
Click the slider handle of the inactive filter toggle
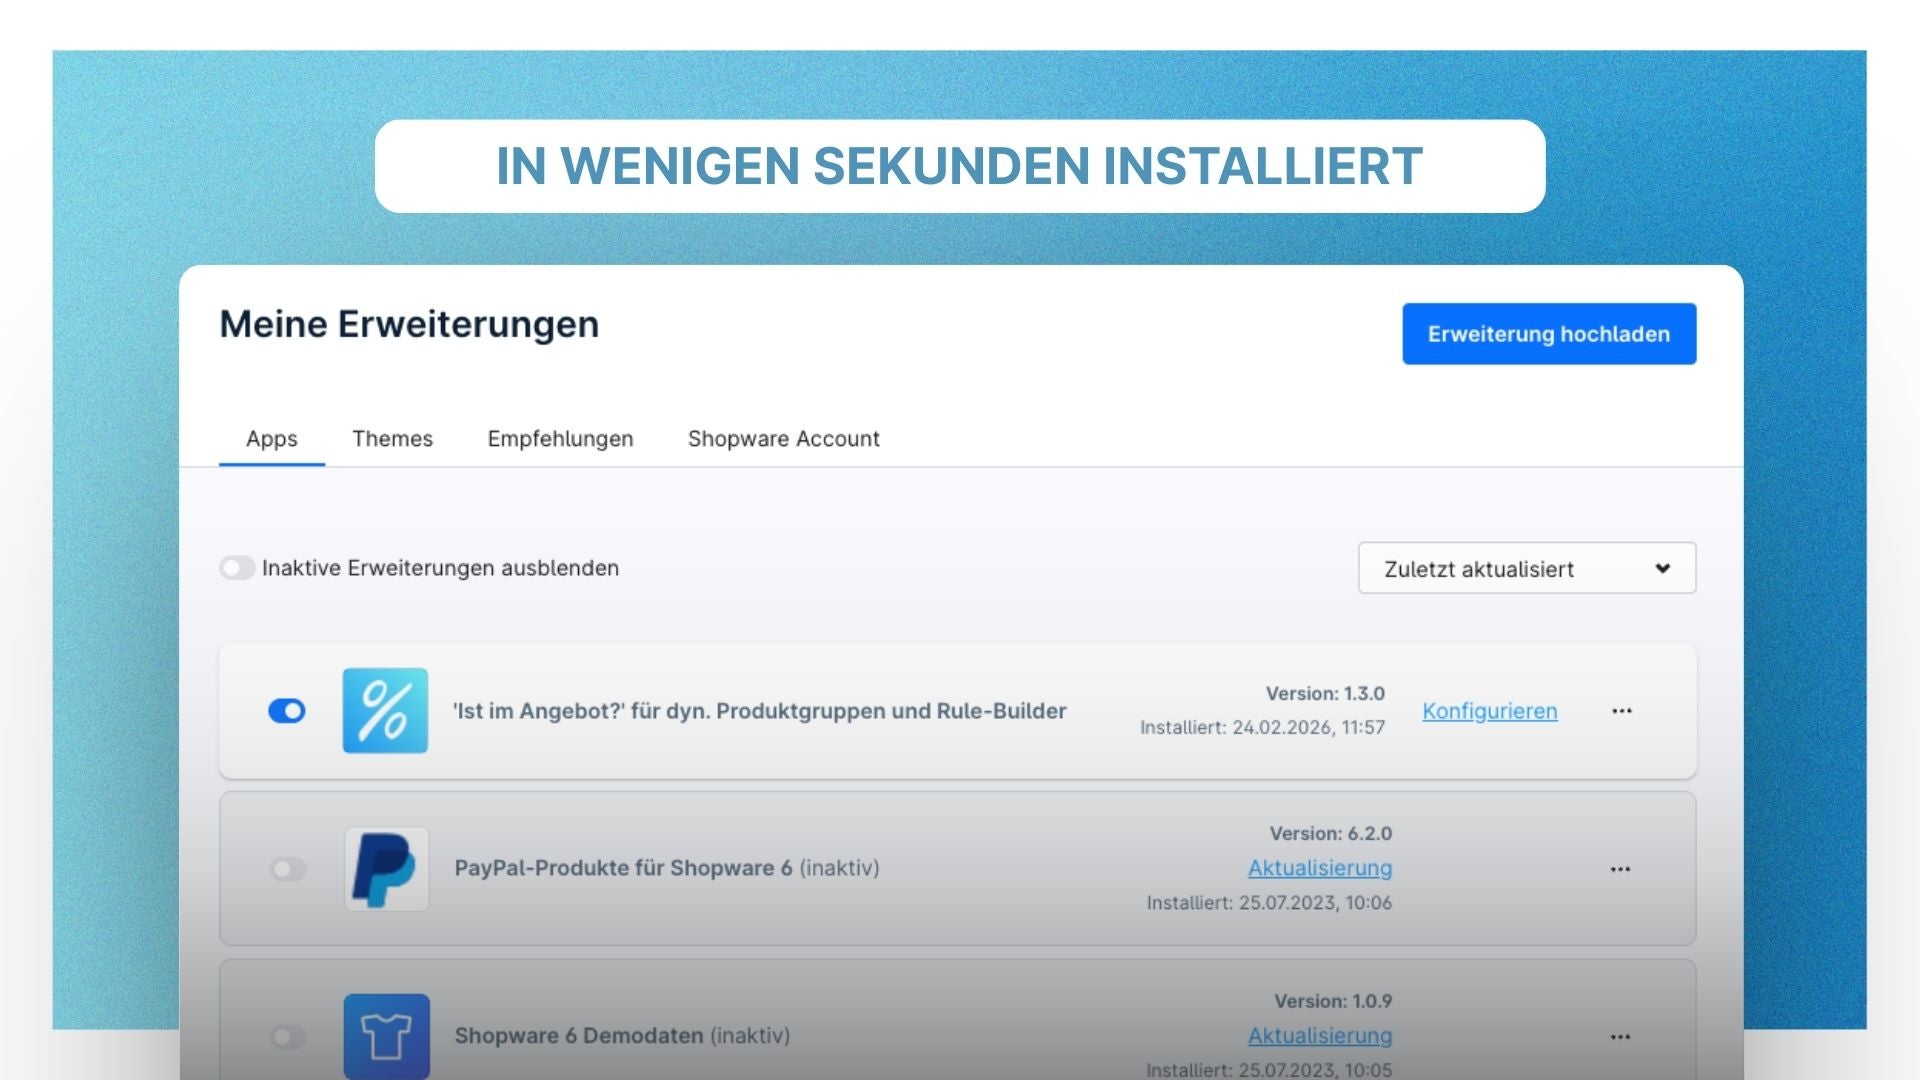pyautogui.click(x=230, y=568)
